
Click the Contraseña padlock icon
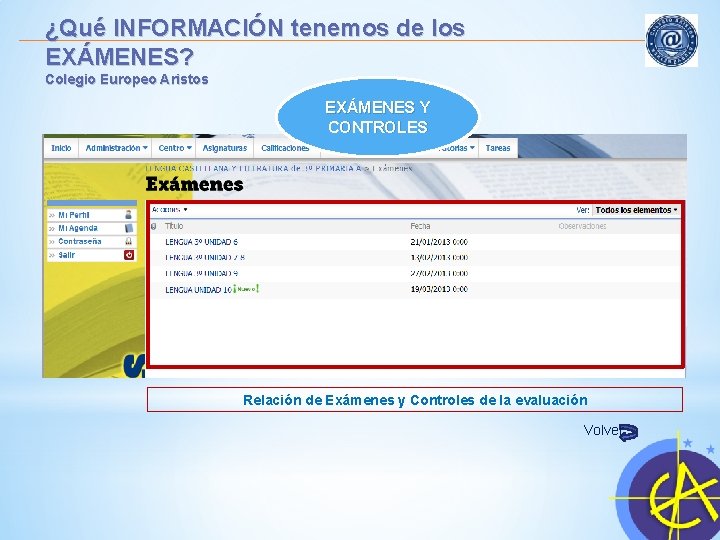point(129,241)
